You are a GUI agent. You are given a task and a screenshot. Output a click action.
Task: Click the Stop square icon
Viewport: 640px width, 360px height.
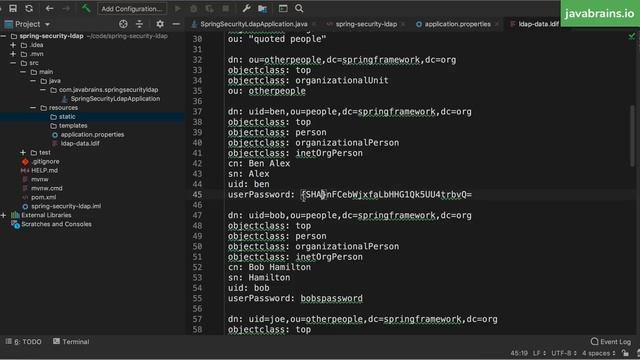[225, 9]
